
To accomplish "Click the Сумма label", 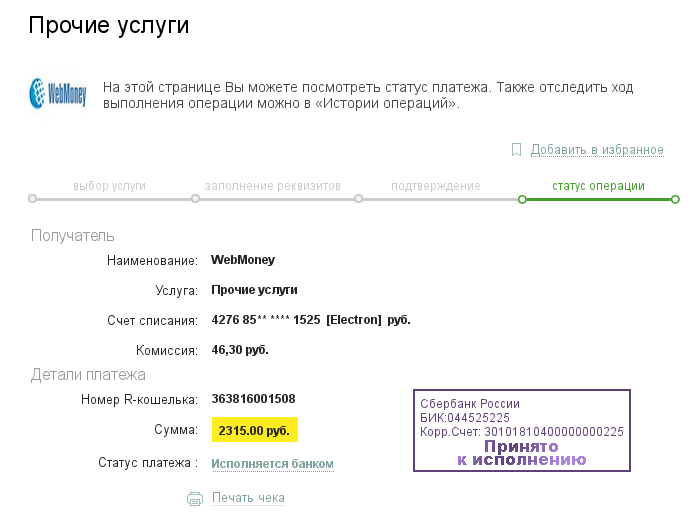I will click(176, 430).
